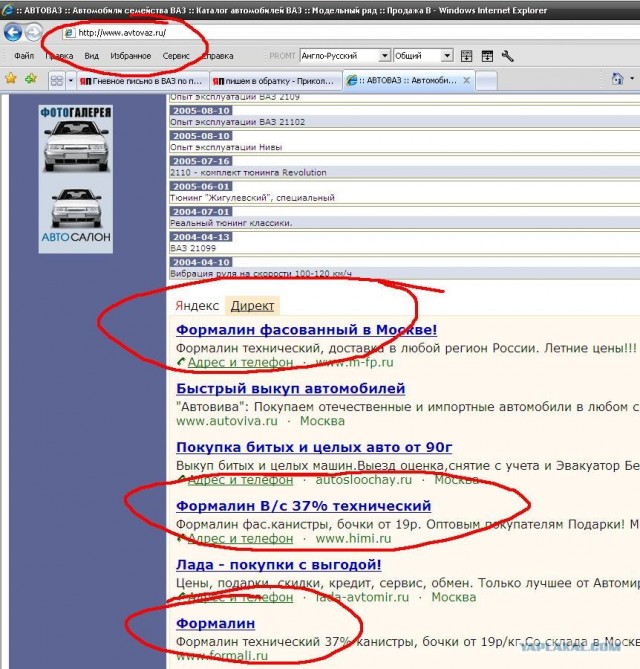Click the Add to Favorites star-plus icon
Viewport: 640px width, 669px height.
[x=31, y=79]
